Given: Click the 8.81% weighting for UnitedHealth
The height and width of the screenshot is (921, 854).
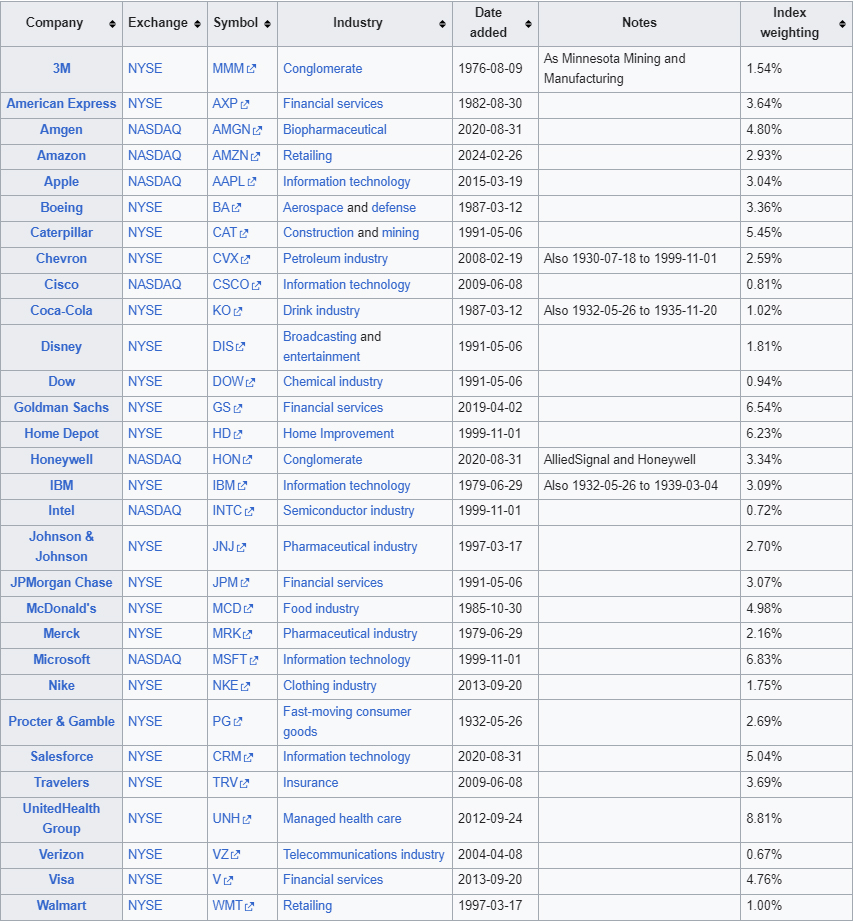Looking at the screenshot, I should click(x=764, y=819).
